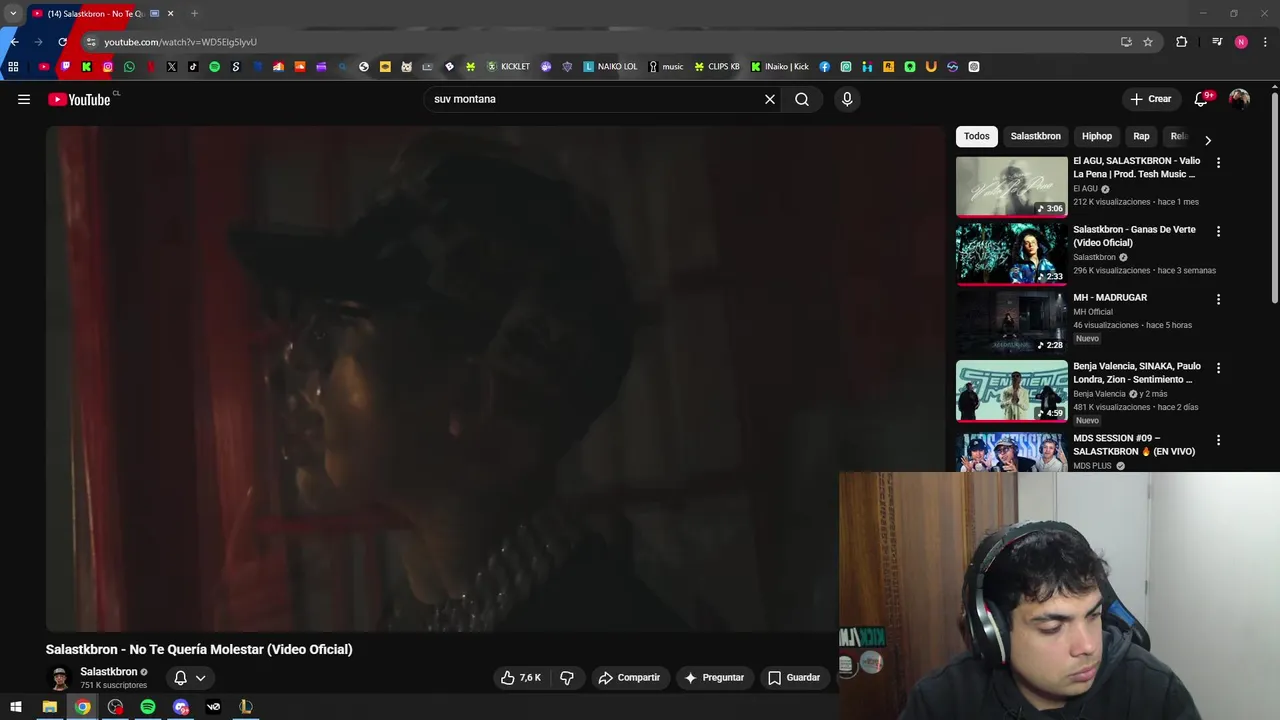1280x720 pixels.
Task: Open the TikTok bookmark
Action: (193, 67)
